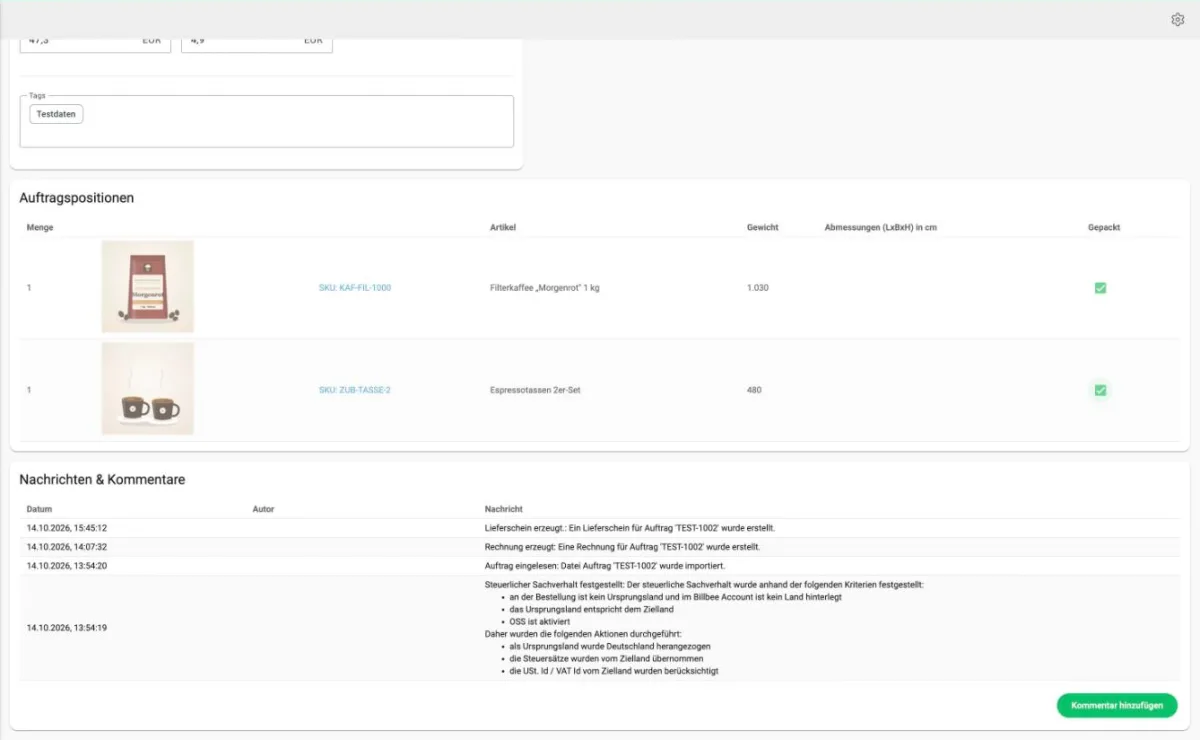Select the Testdaten tag chip

pyautogui.click(x=57, y=114)
